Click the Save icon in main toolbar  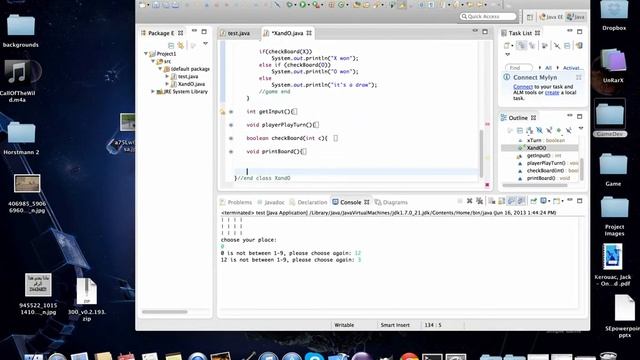(x=156, y=5)
